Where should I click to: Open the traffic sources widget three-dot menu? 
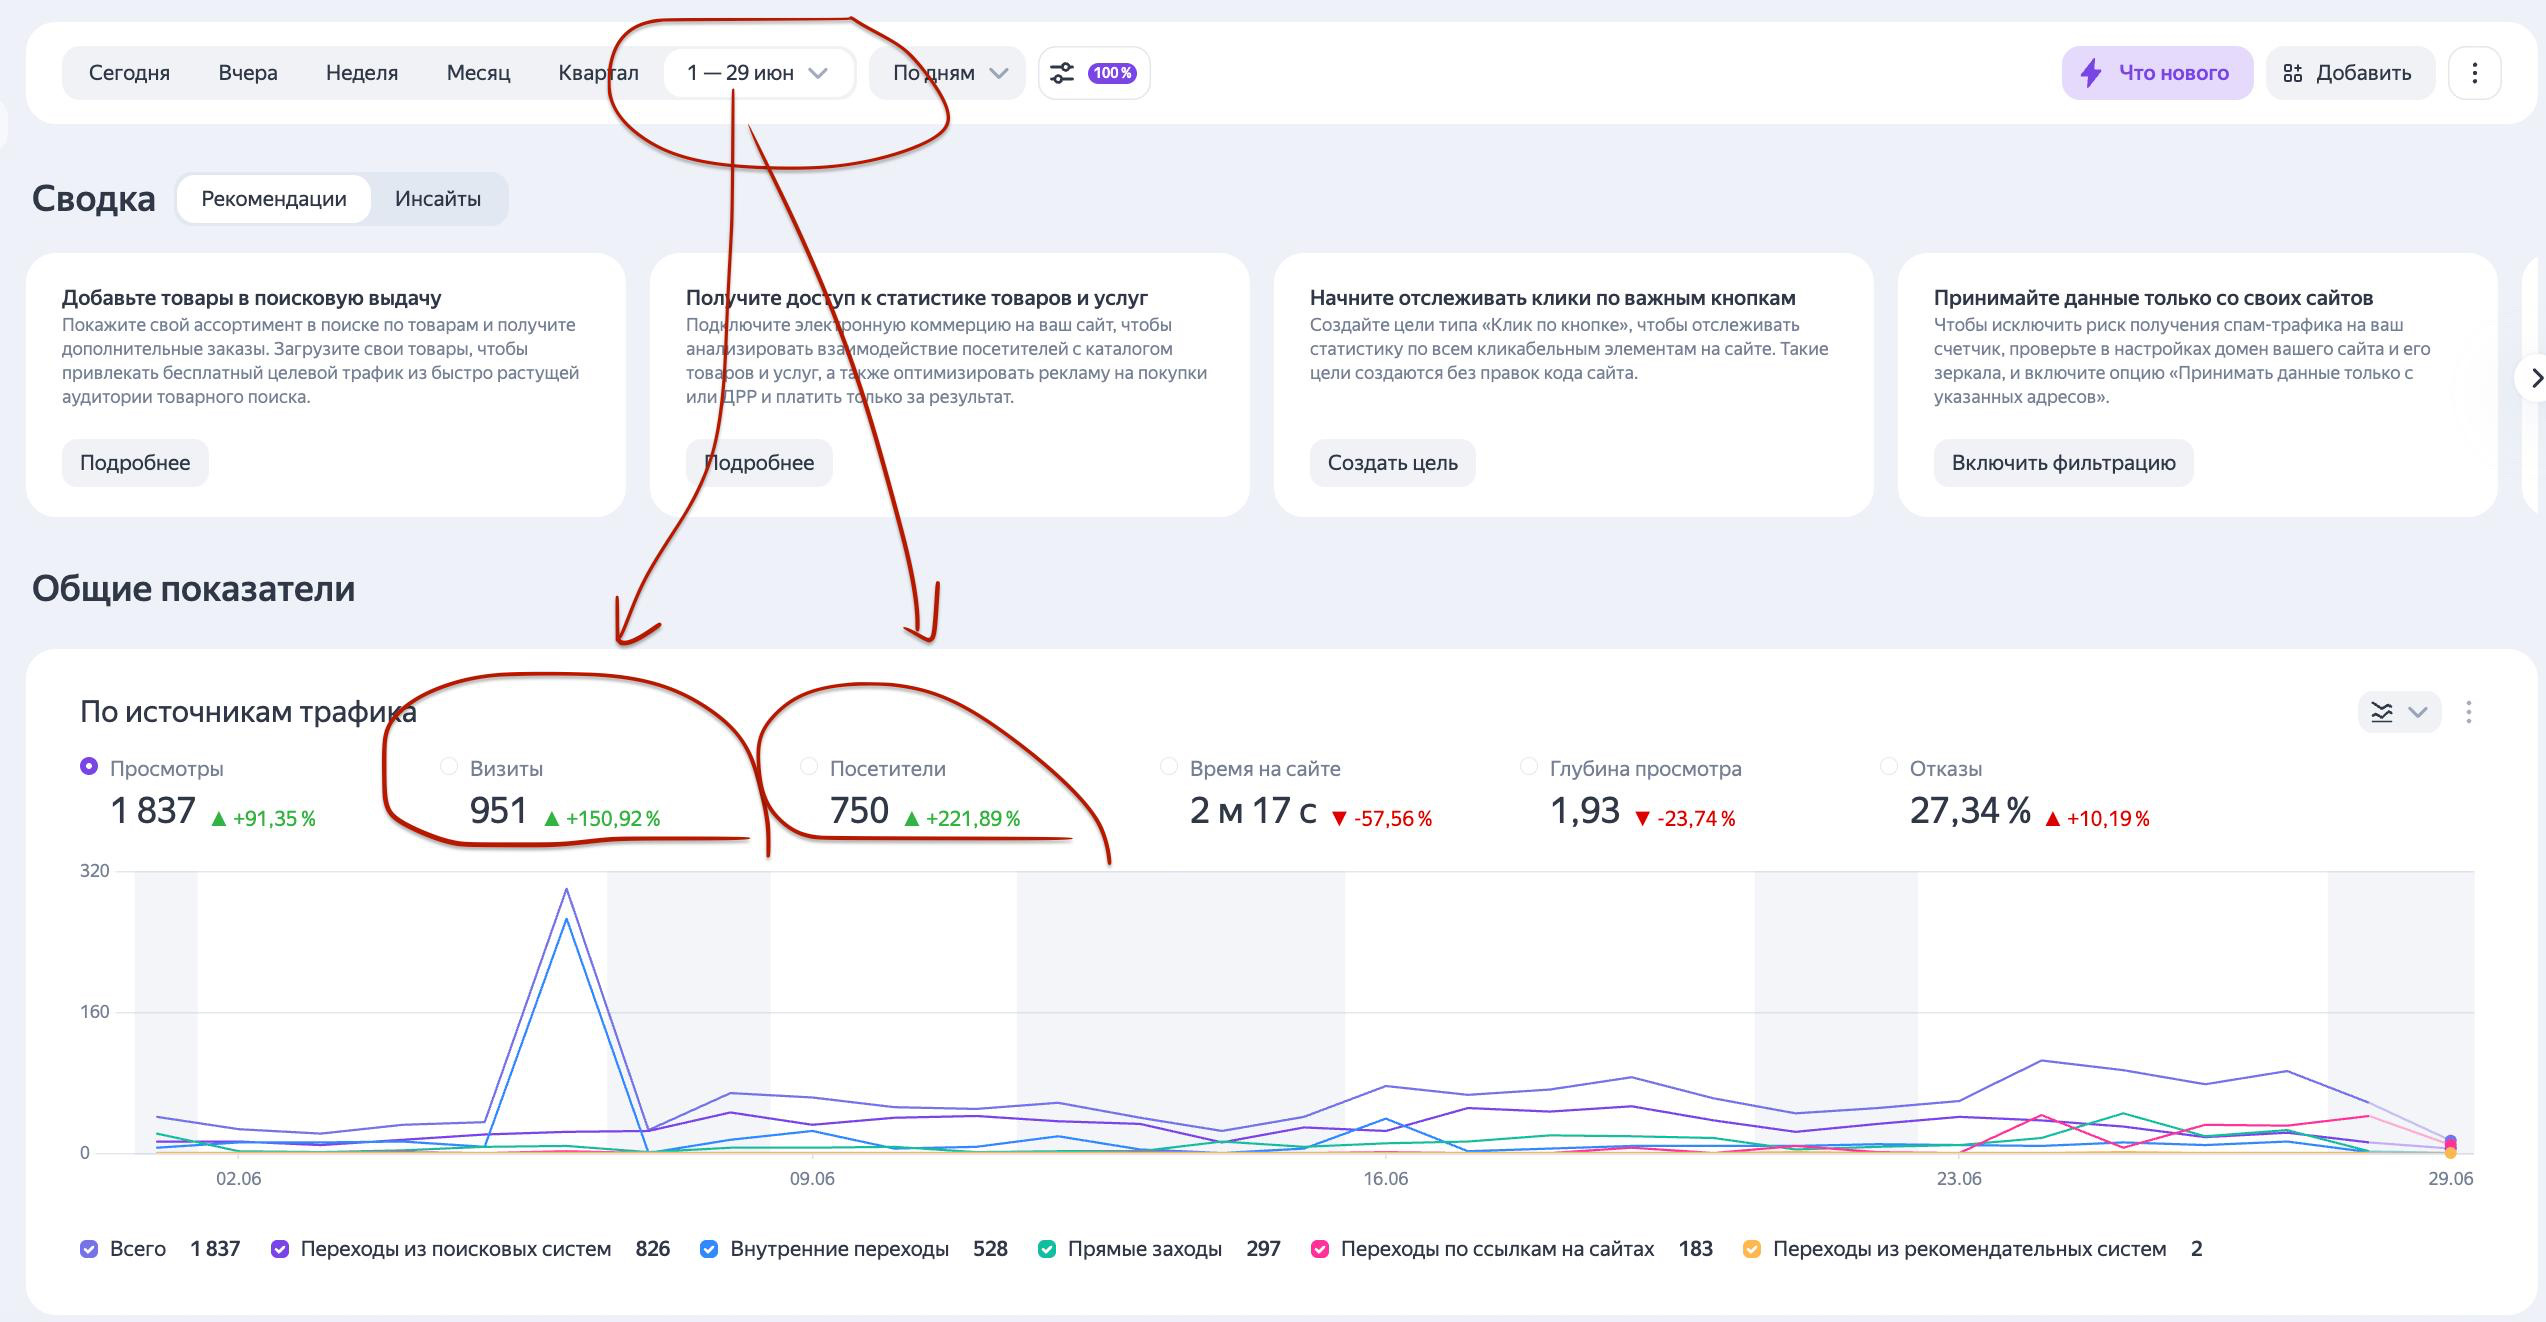pyautogui.click(x=2469, y=712)
